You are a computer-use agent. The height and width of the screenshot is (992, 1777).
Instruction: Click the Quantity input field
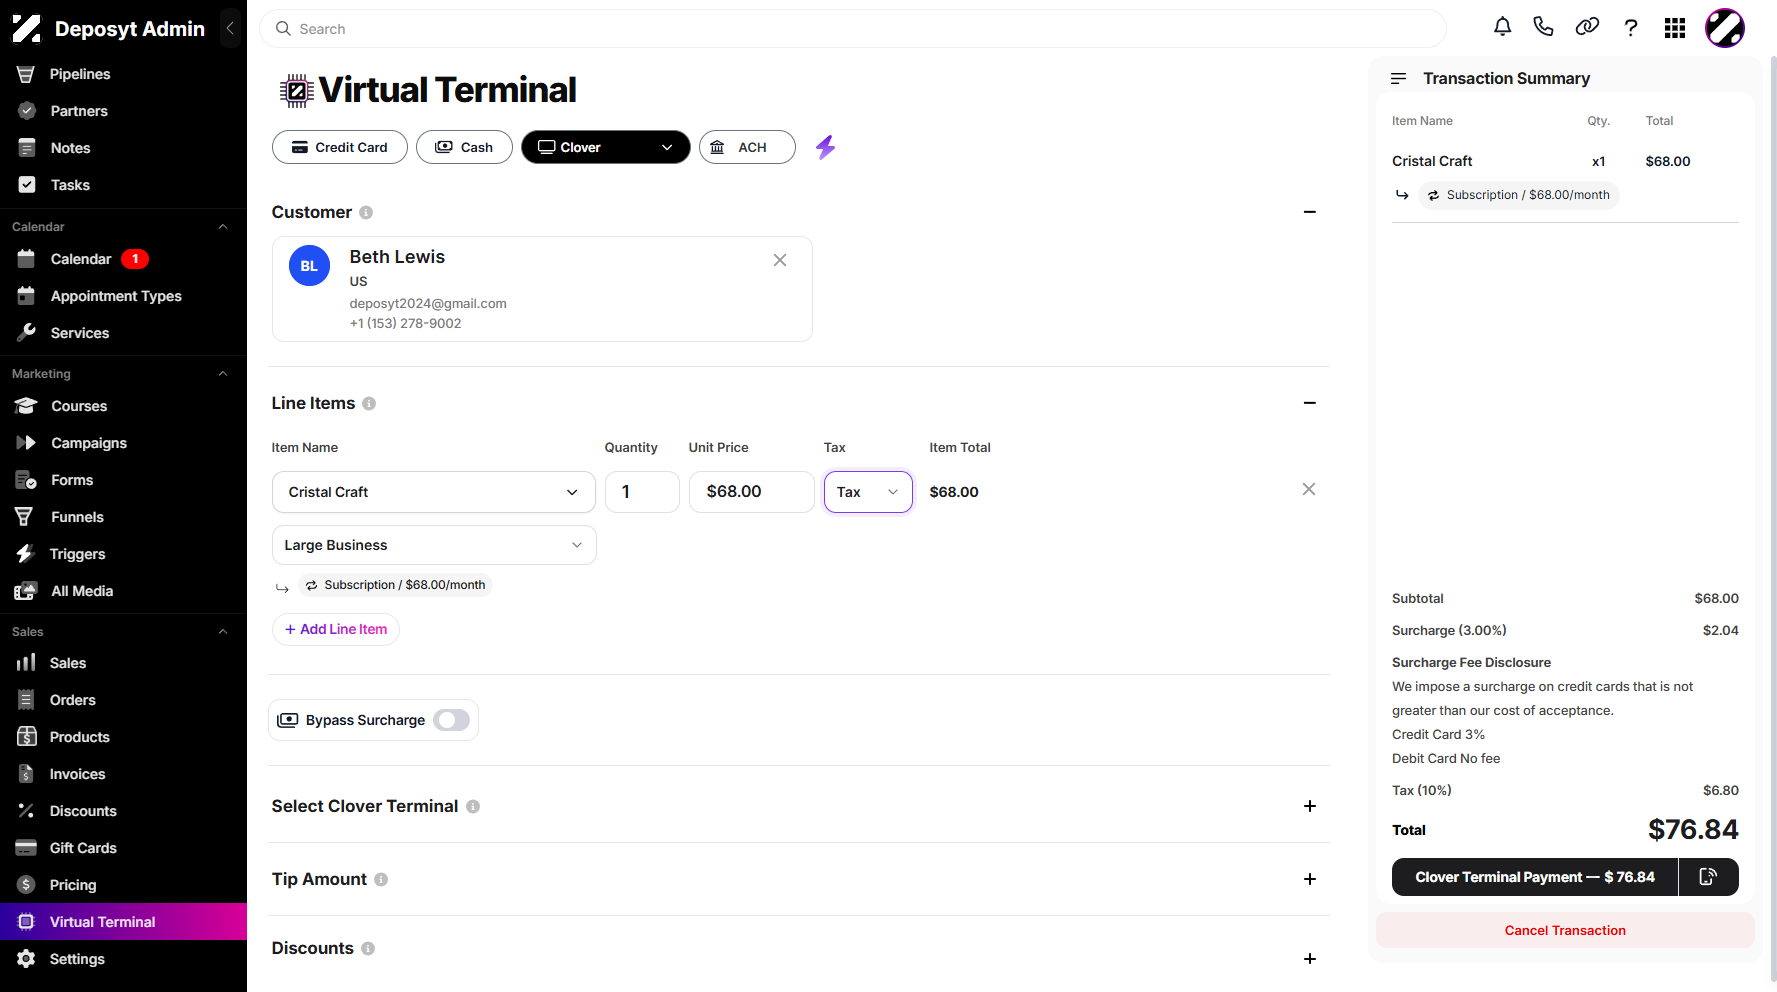point(642,492)
